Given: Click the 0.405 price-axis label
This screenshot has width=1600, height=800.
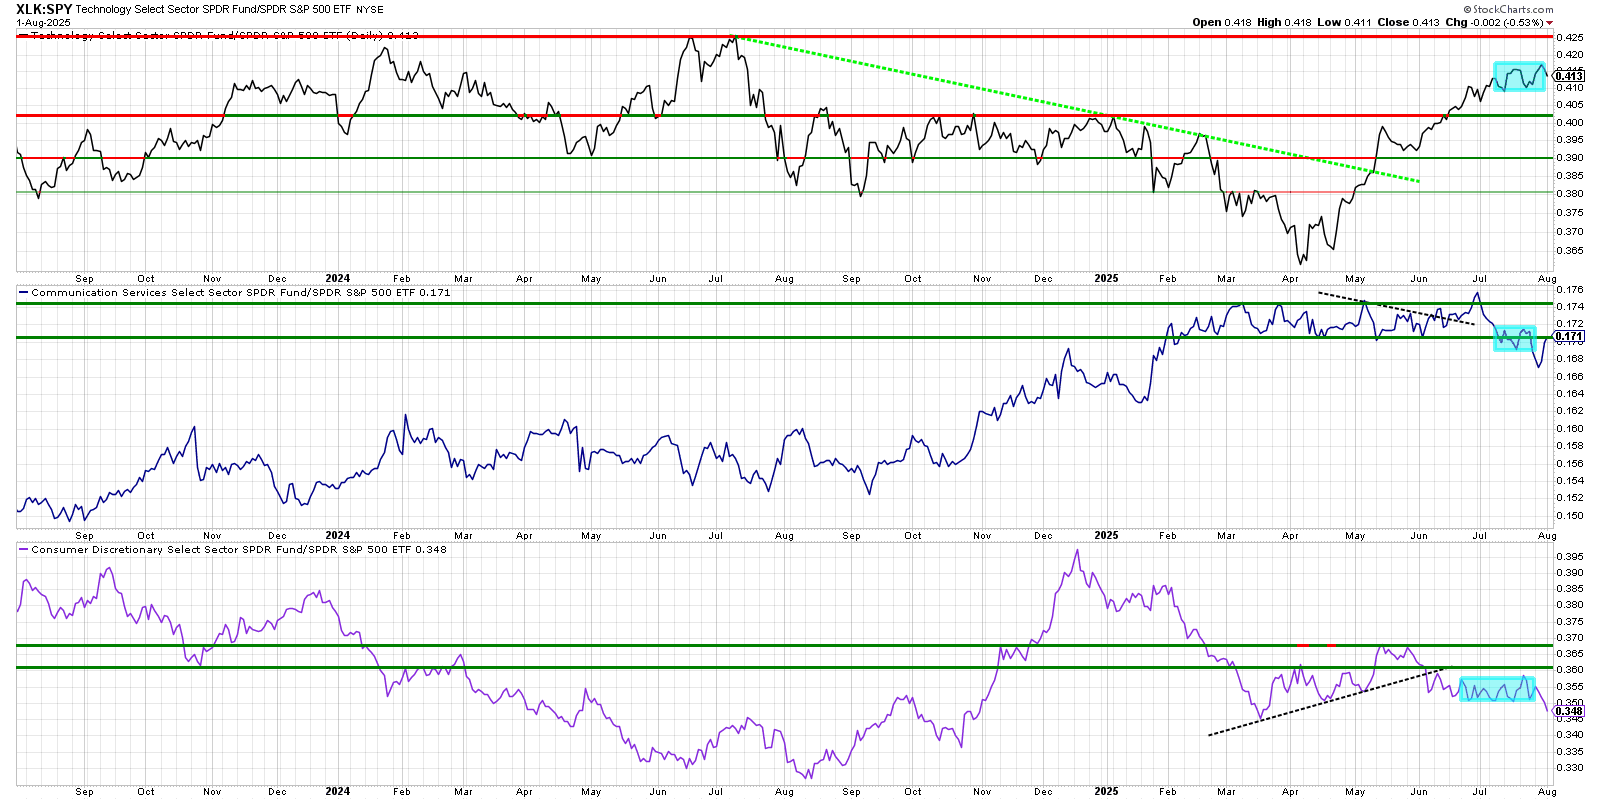Looking at the screenshot, I should click(1569, 105).
